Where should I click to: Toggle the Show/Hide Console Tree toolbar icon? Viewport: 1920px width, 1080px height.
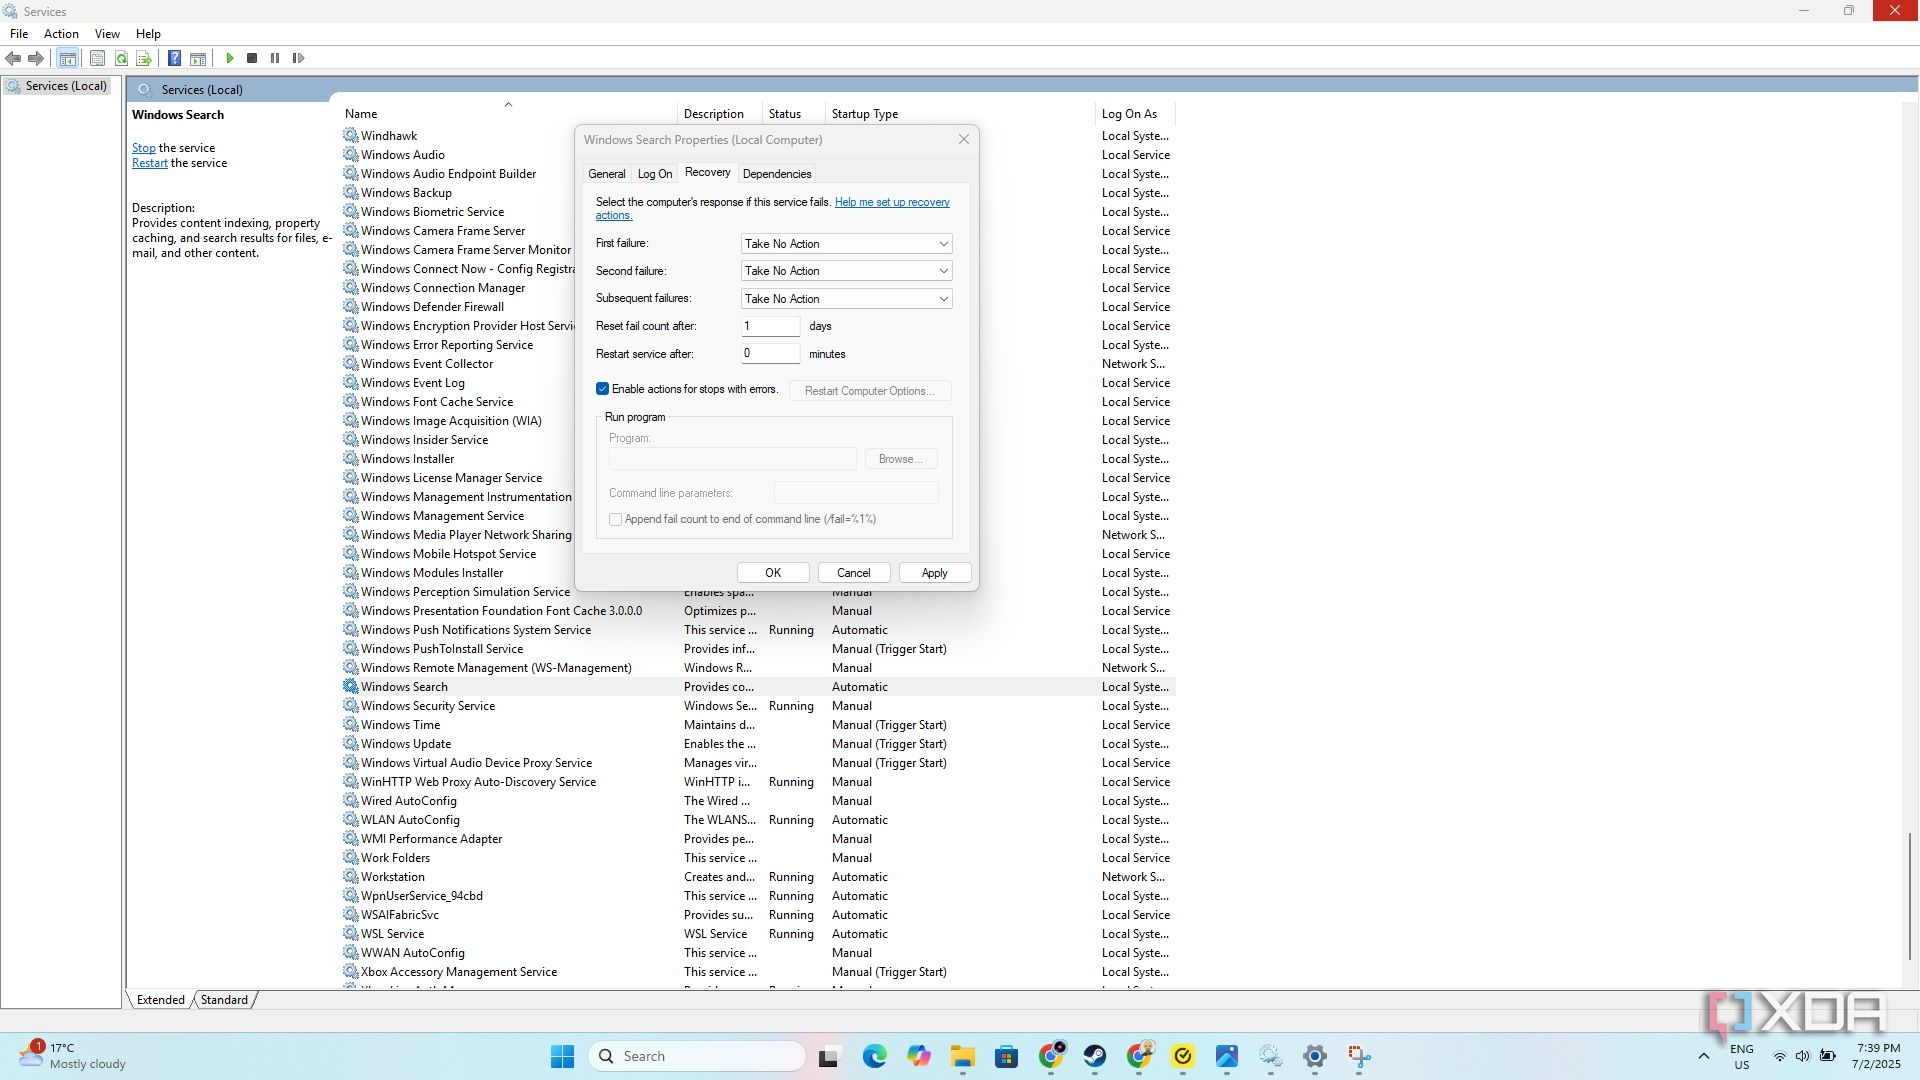coord(68,58)
